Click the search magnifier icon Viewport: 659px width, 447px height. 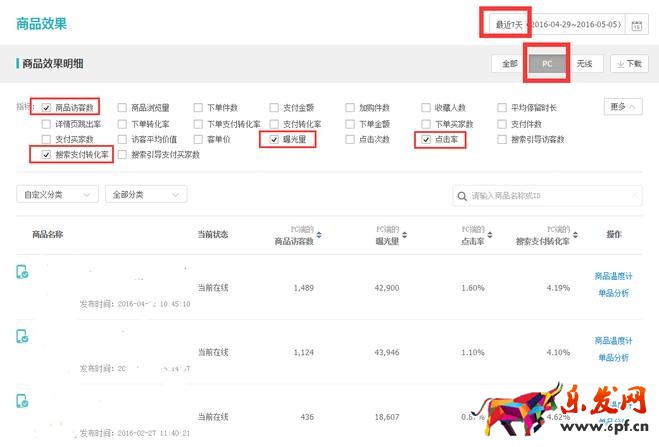[x=463, y=196]
